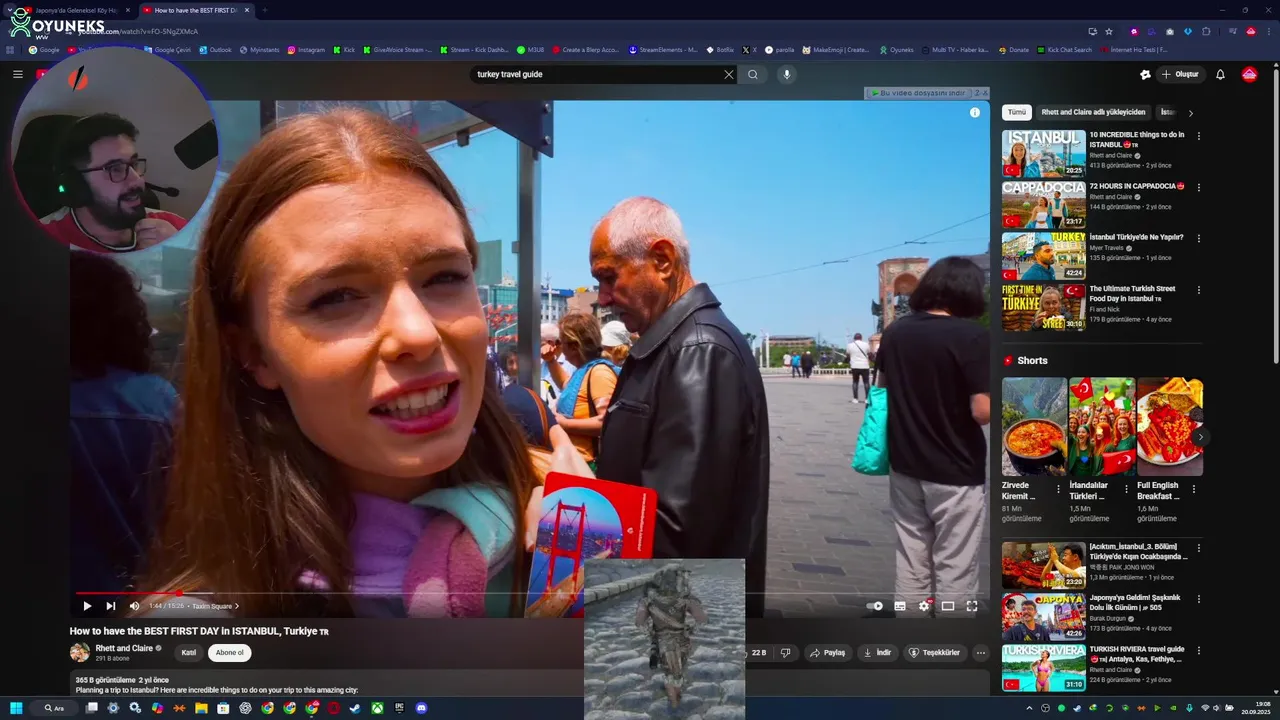1280x720 pixels.
Task: Click 'Bu video dosyasını indir' download bar
Action: [x=918, y=93]
